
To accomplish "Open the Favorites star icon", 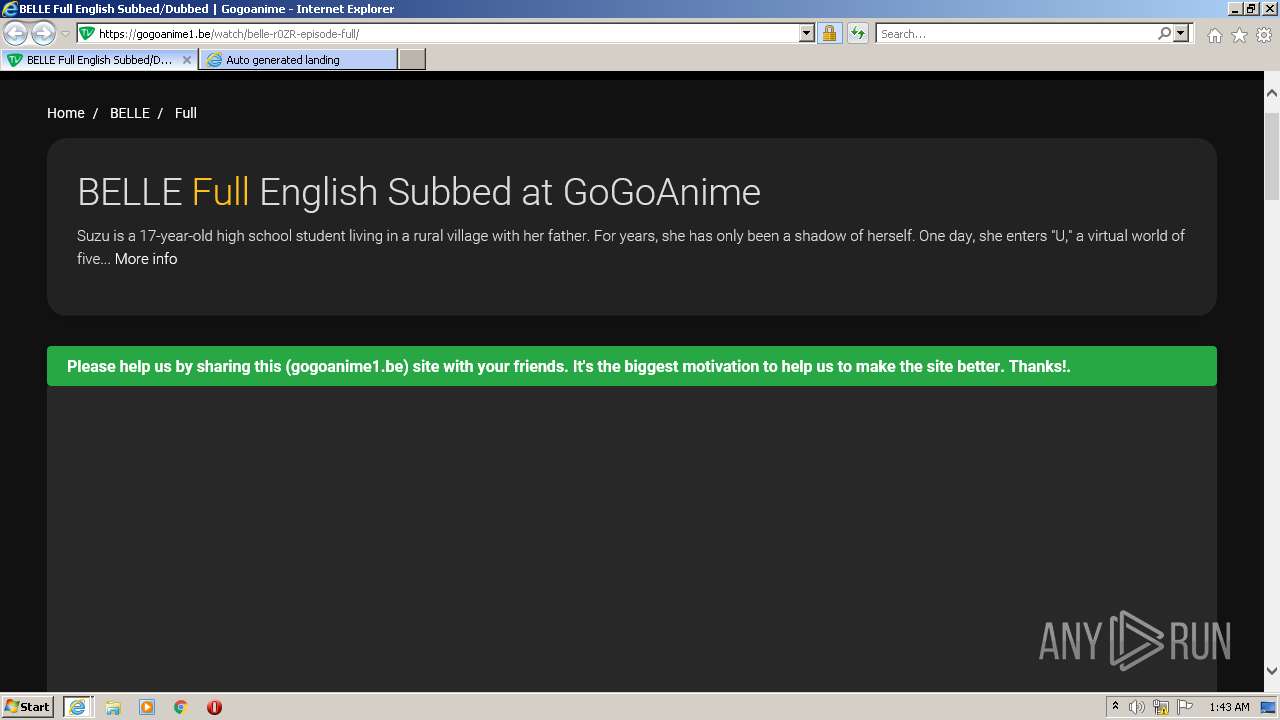I will tap(1239, 35).
